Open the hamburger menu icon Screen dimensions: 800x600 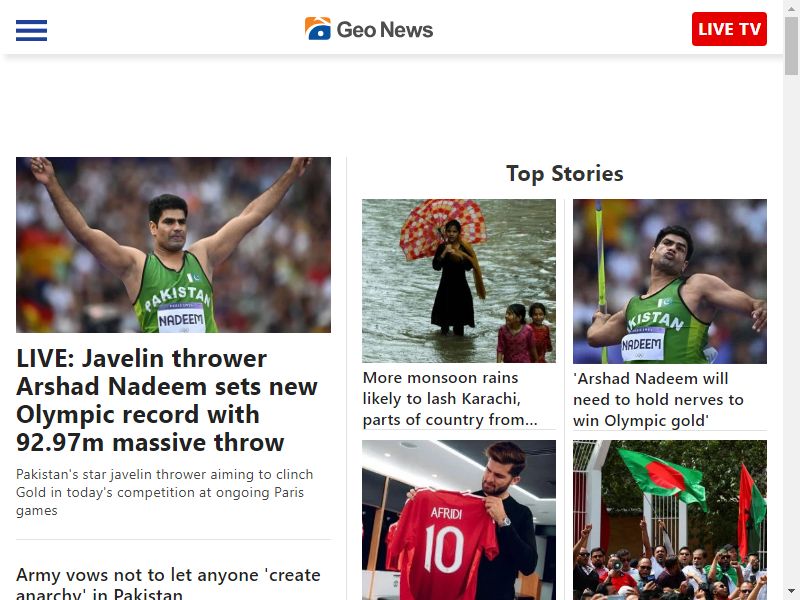point(31,30)
